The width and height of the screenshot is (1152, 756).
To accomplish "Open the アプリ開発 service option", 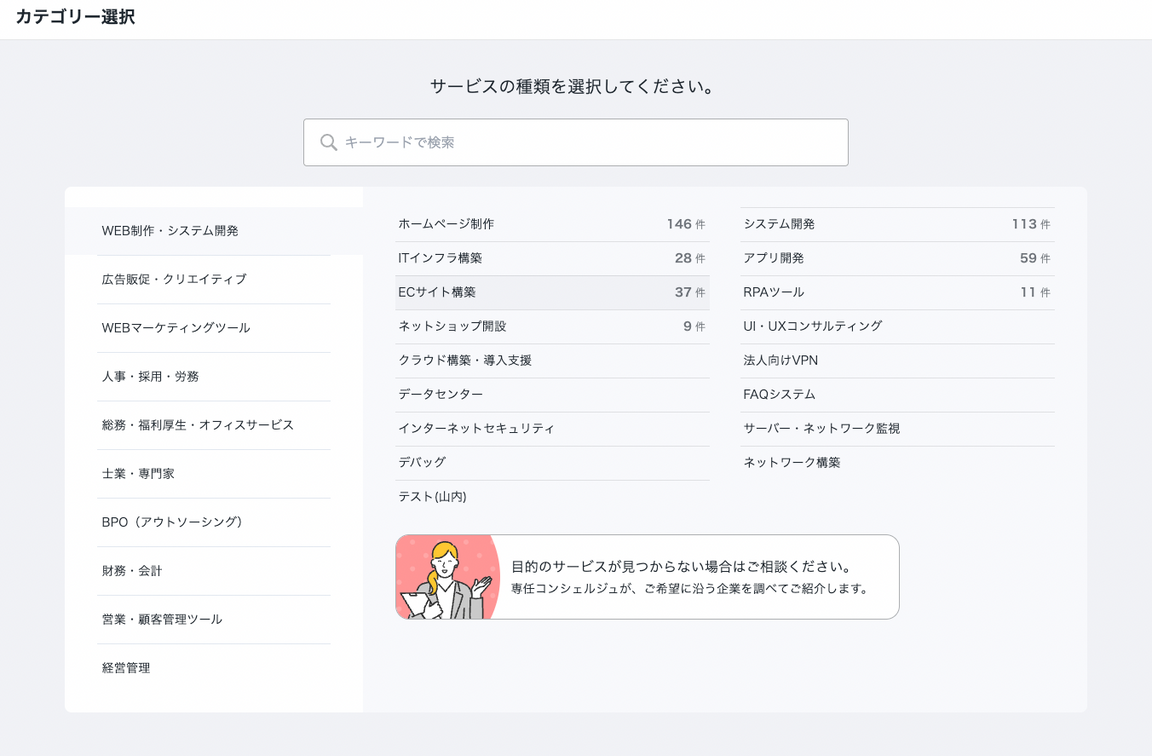I will pyautogui.click(x=773, y=258).
